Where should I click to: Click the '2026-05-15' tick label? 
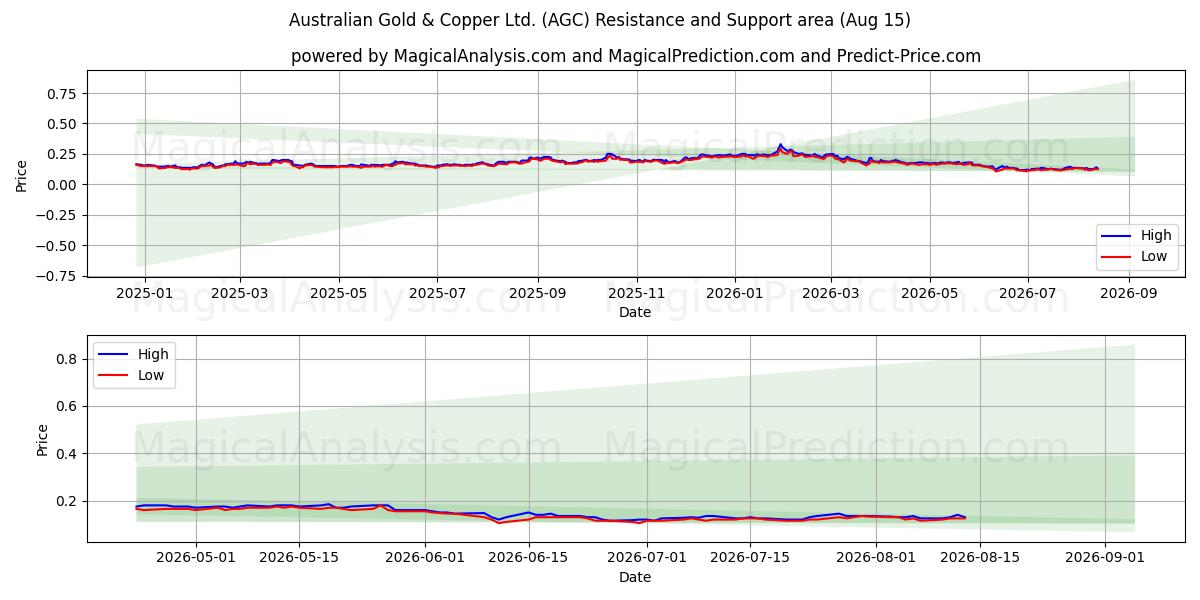coord(299,558)
